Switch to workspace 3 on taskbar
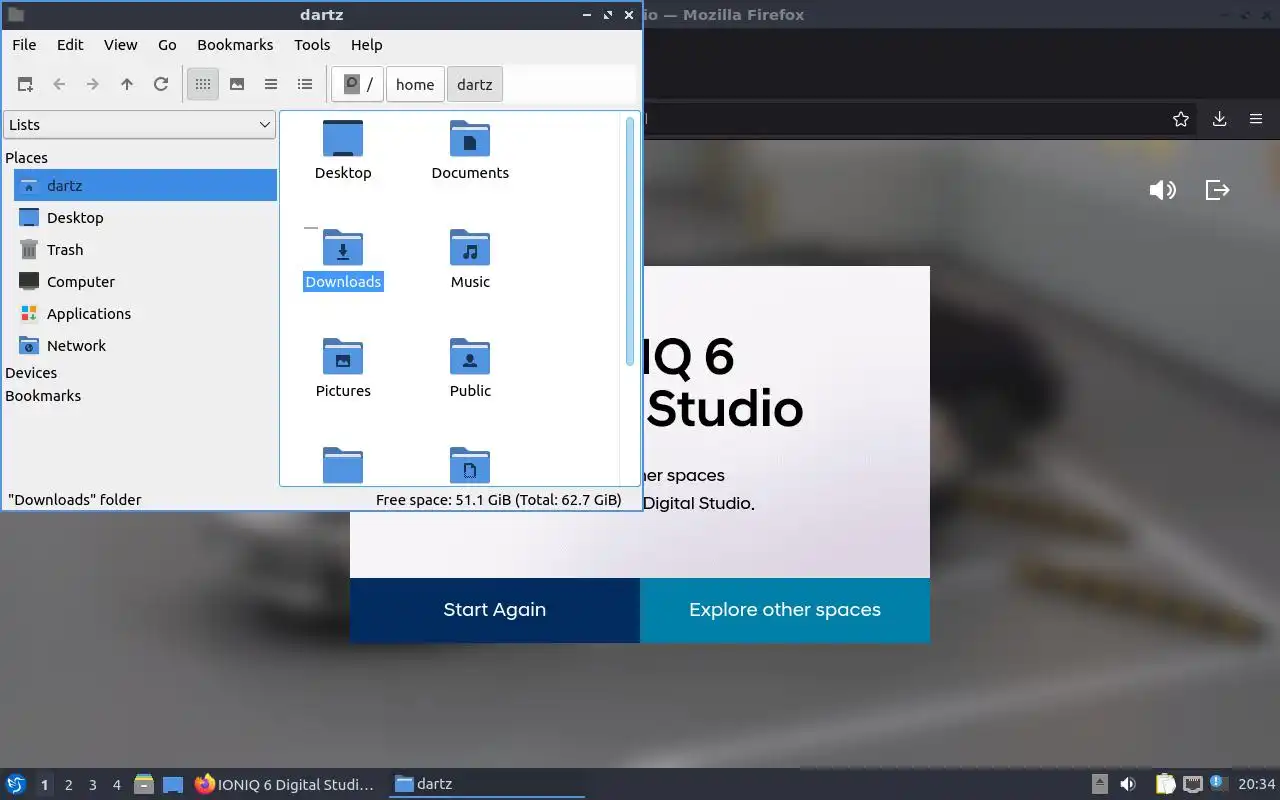The width and height of the screenshot is (1280, 800). coord(92,785)
